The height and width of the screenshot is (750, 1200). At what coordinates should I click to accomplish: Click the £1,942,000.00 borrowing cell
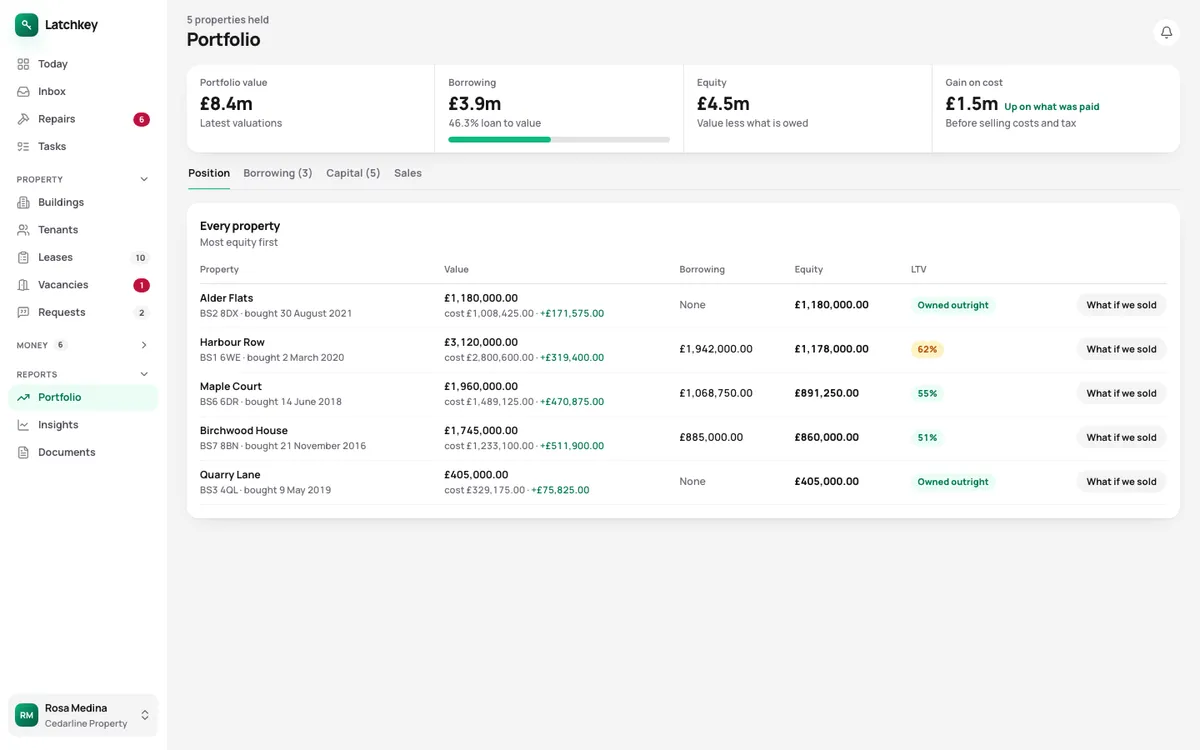716,349
